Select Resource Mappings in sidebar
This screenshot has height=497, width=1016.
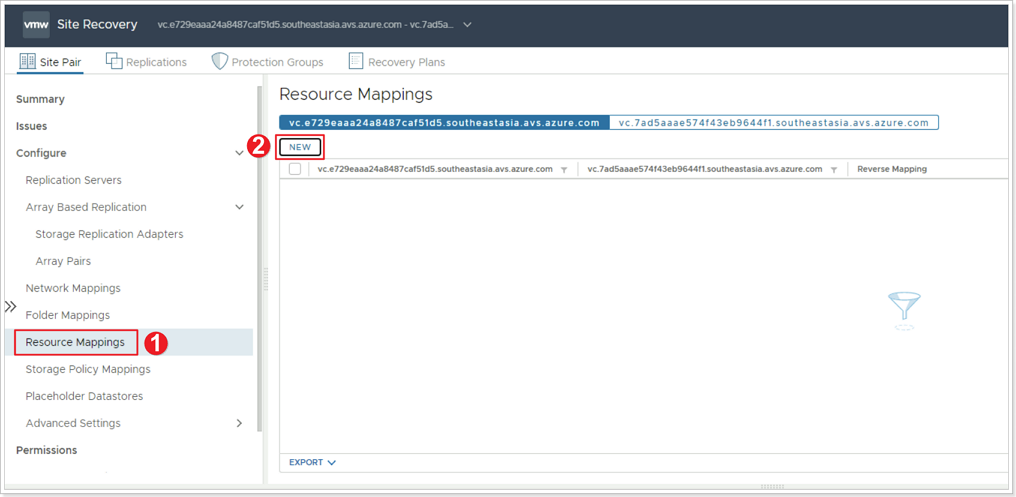click(x=75, y=342)
